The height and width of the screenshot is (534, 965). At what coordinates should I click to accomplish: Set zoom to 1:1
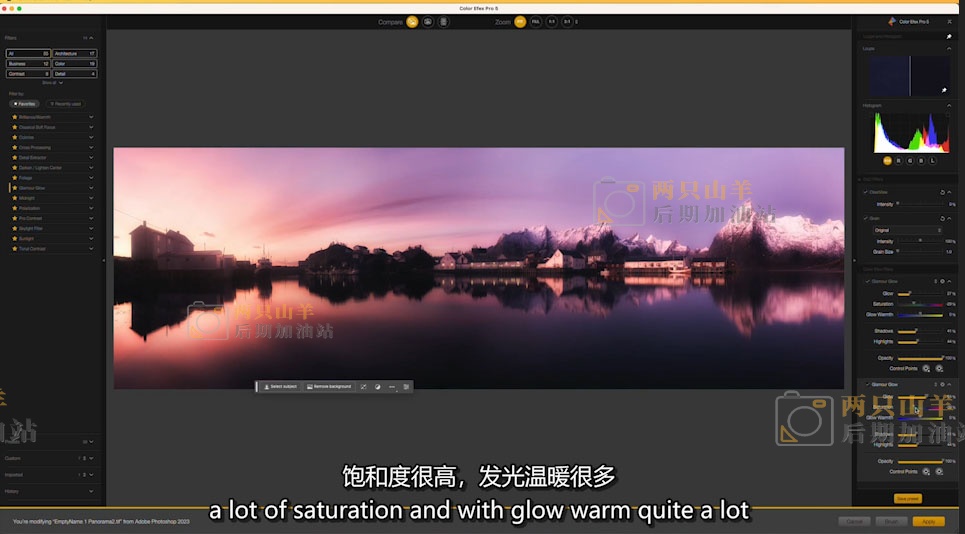coord(552,21)
